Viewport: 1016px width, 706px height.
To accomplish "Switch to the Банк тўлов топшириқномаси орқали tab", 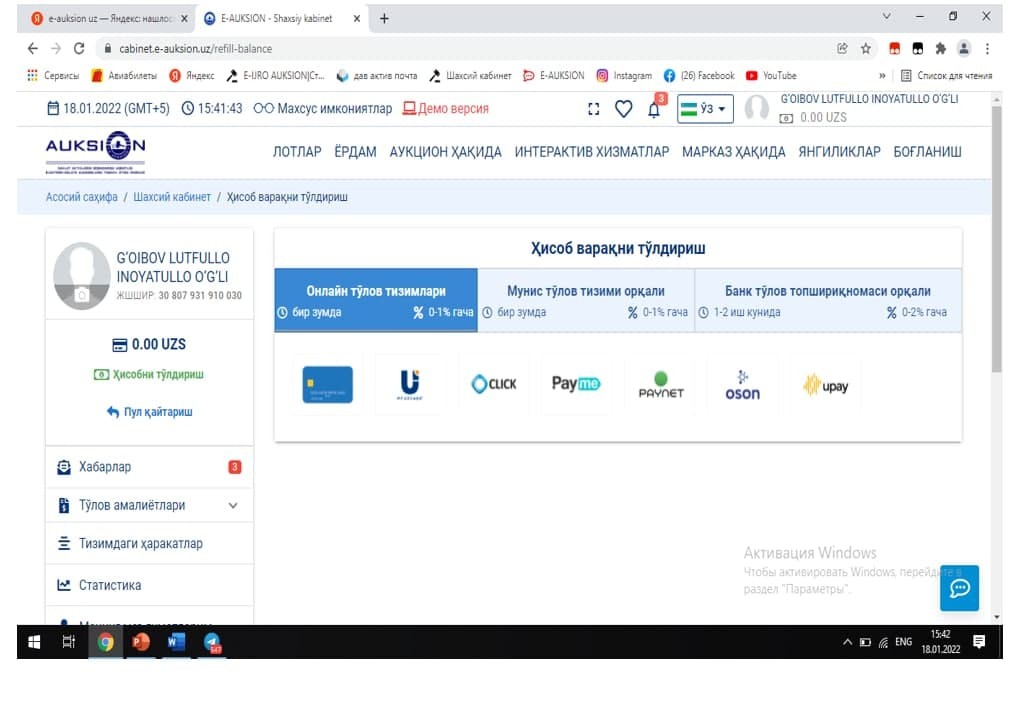I will click(x=828, y=301).
